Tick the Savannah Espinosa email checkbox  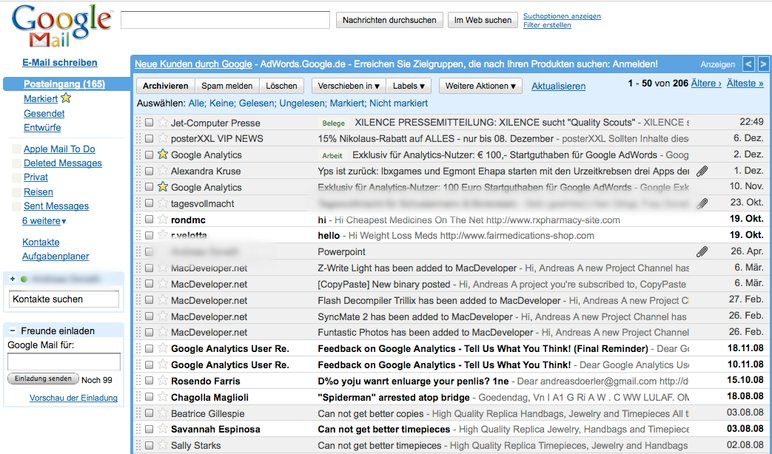click(x=149, y=429)
